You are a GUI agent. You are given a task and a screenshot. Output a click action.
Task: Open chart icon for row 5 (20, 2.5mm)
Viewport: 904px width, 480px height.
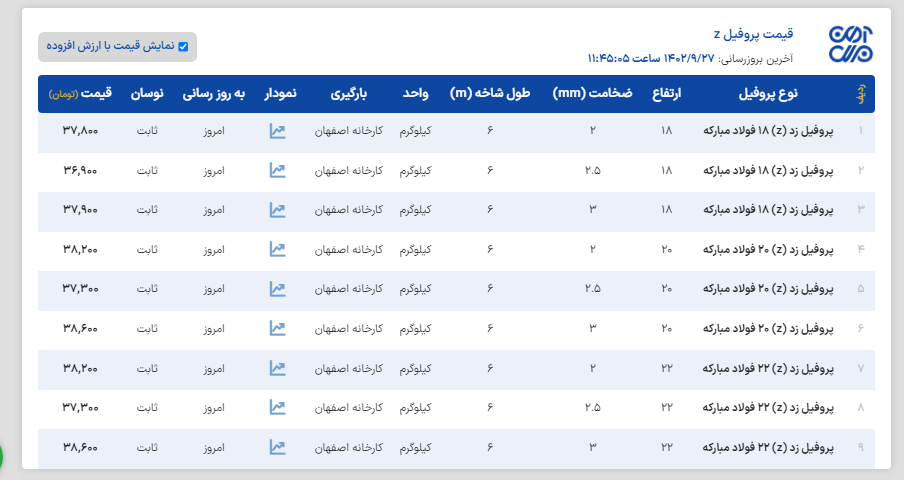tap(278, 289)
